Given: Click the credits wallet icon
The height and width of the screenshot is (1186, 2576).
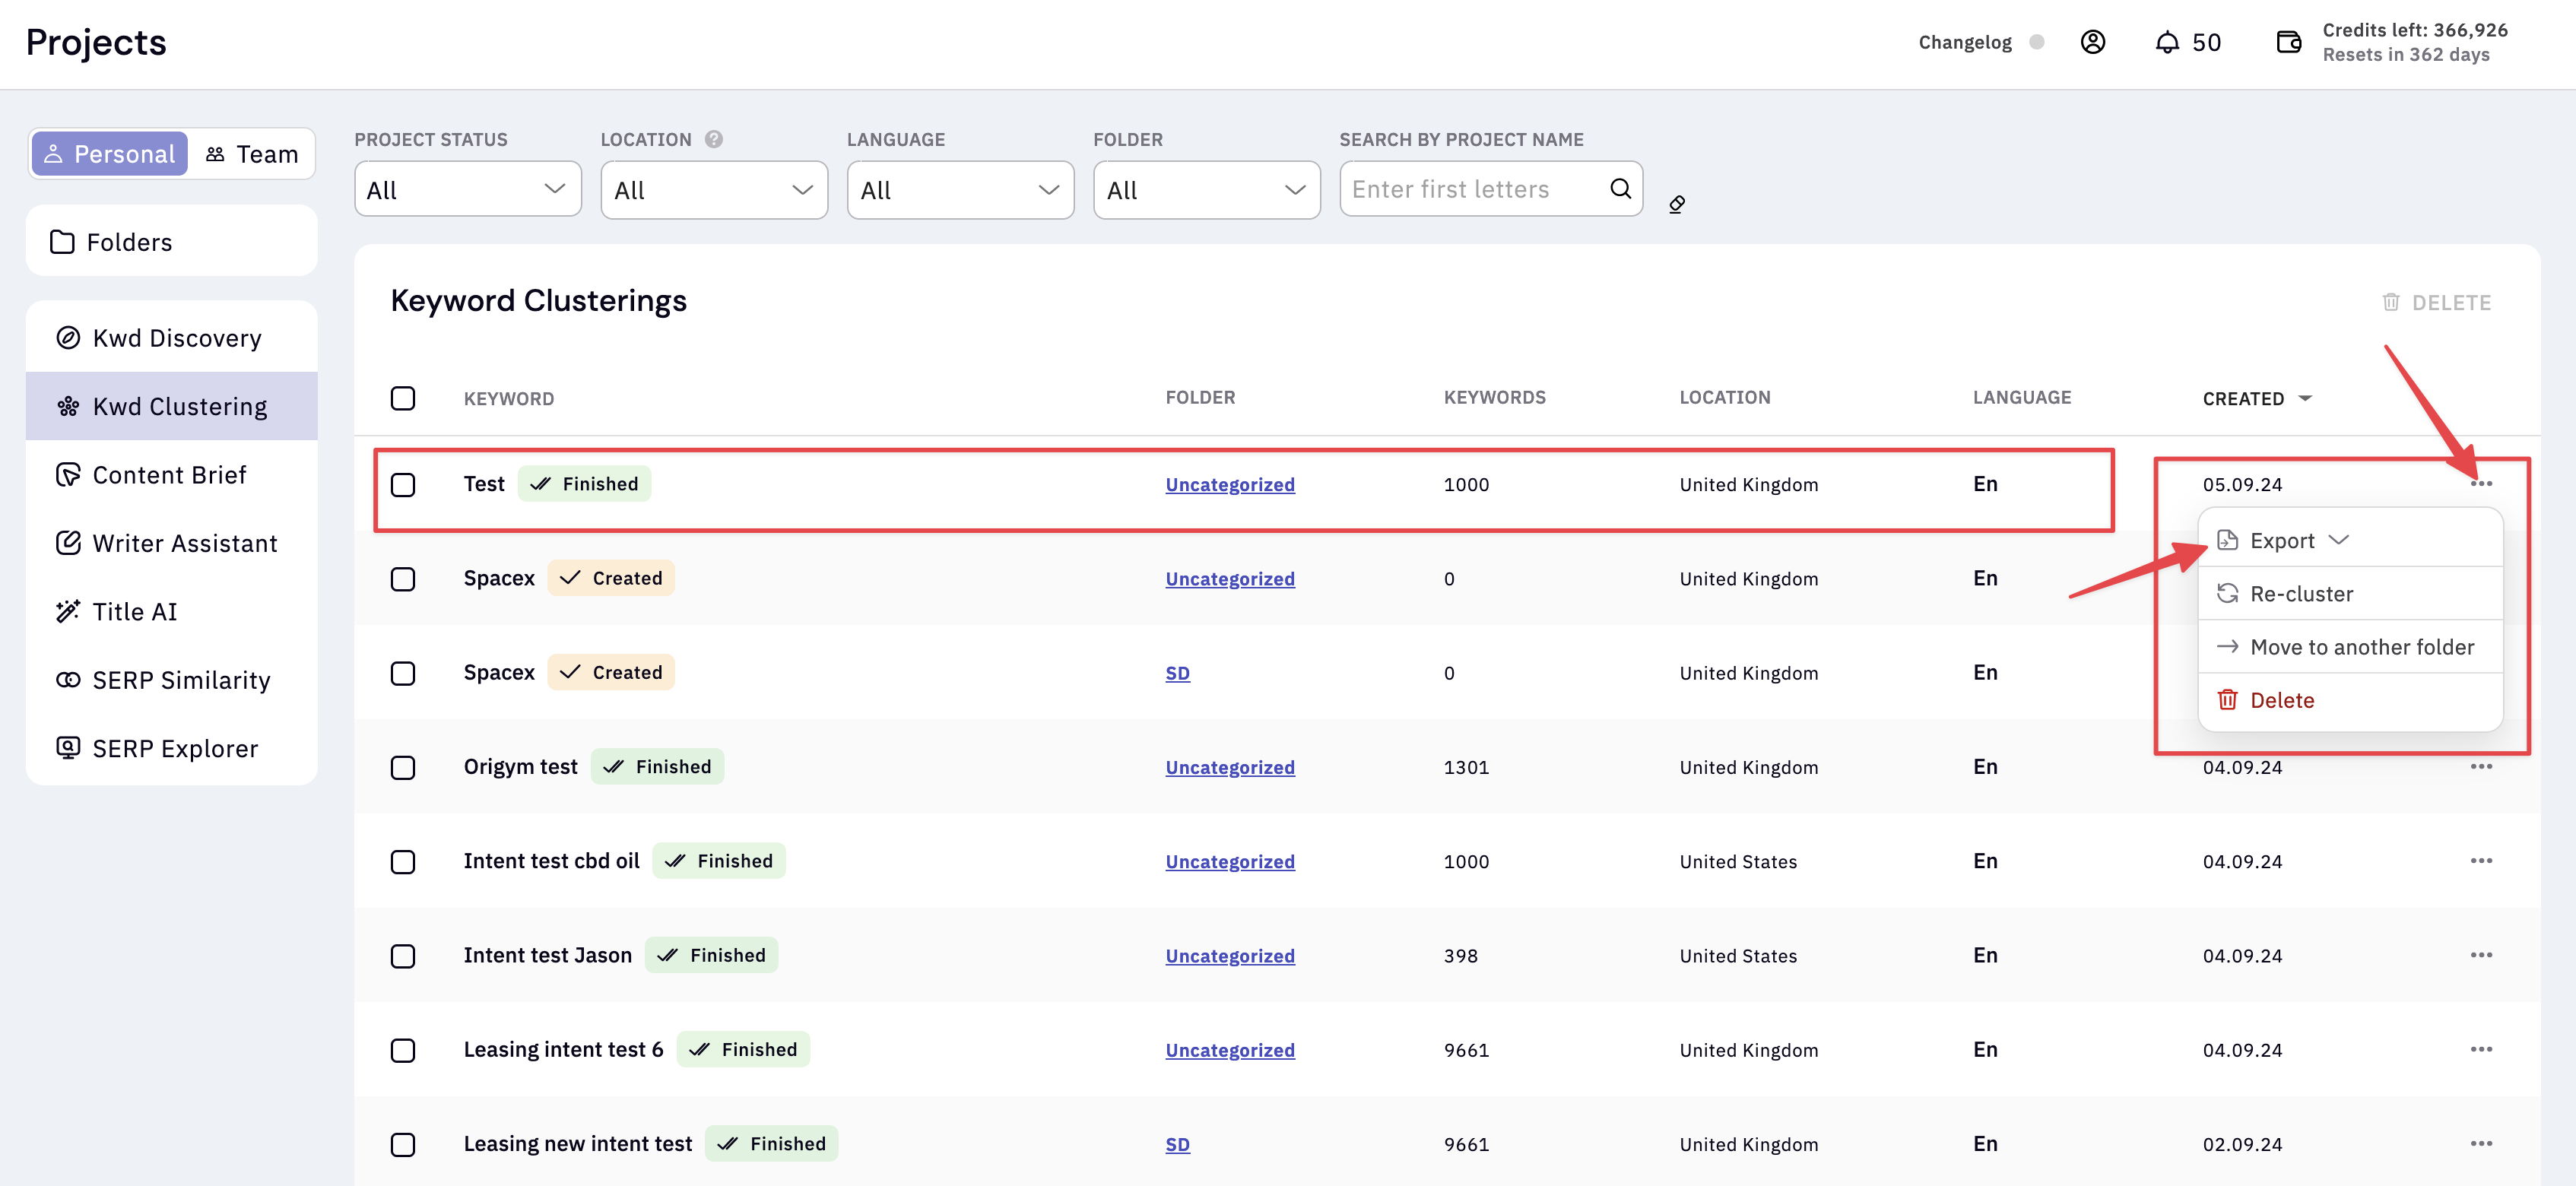Looking at the screenshot, I should (2288, 42).
